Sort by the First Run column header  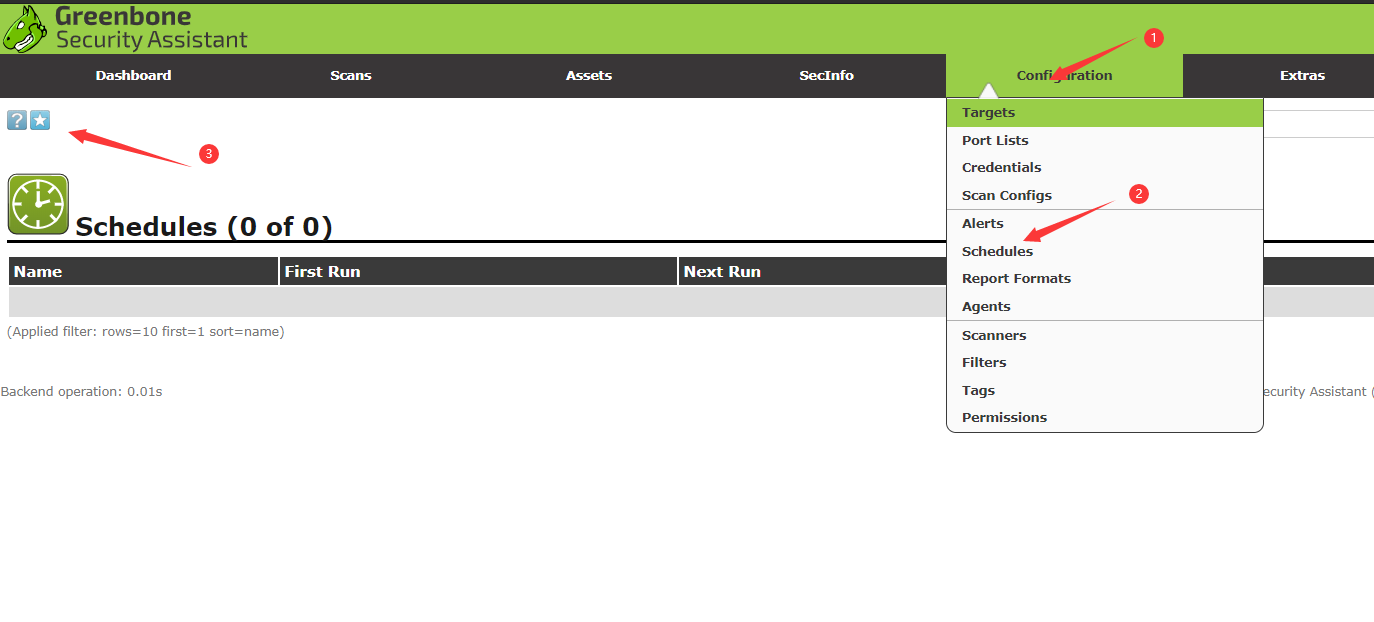[322, 272]
